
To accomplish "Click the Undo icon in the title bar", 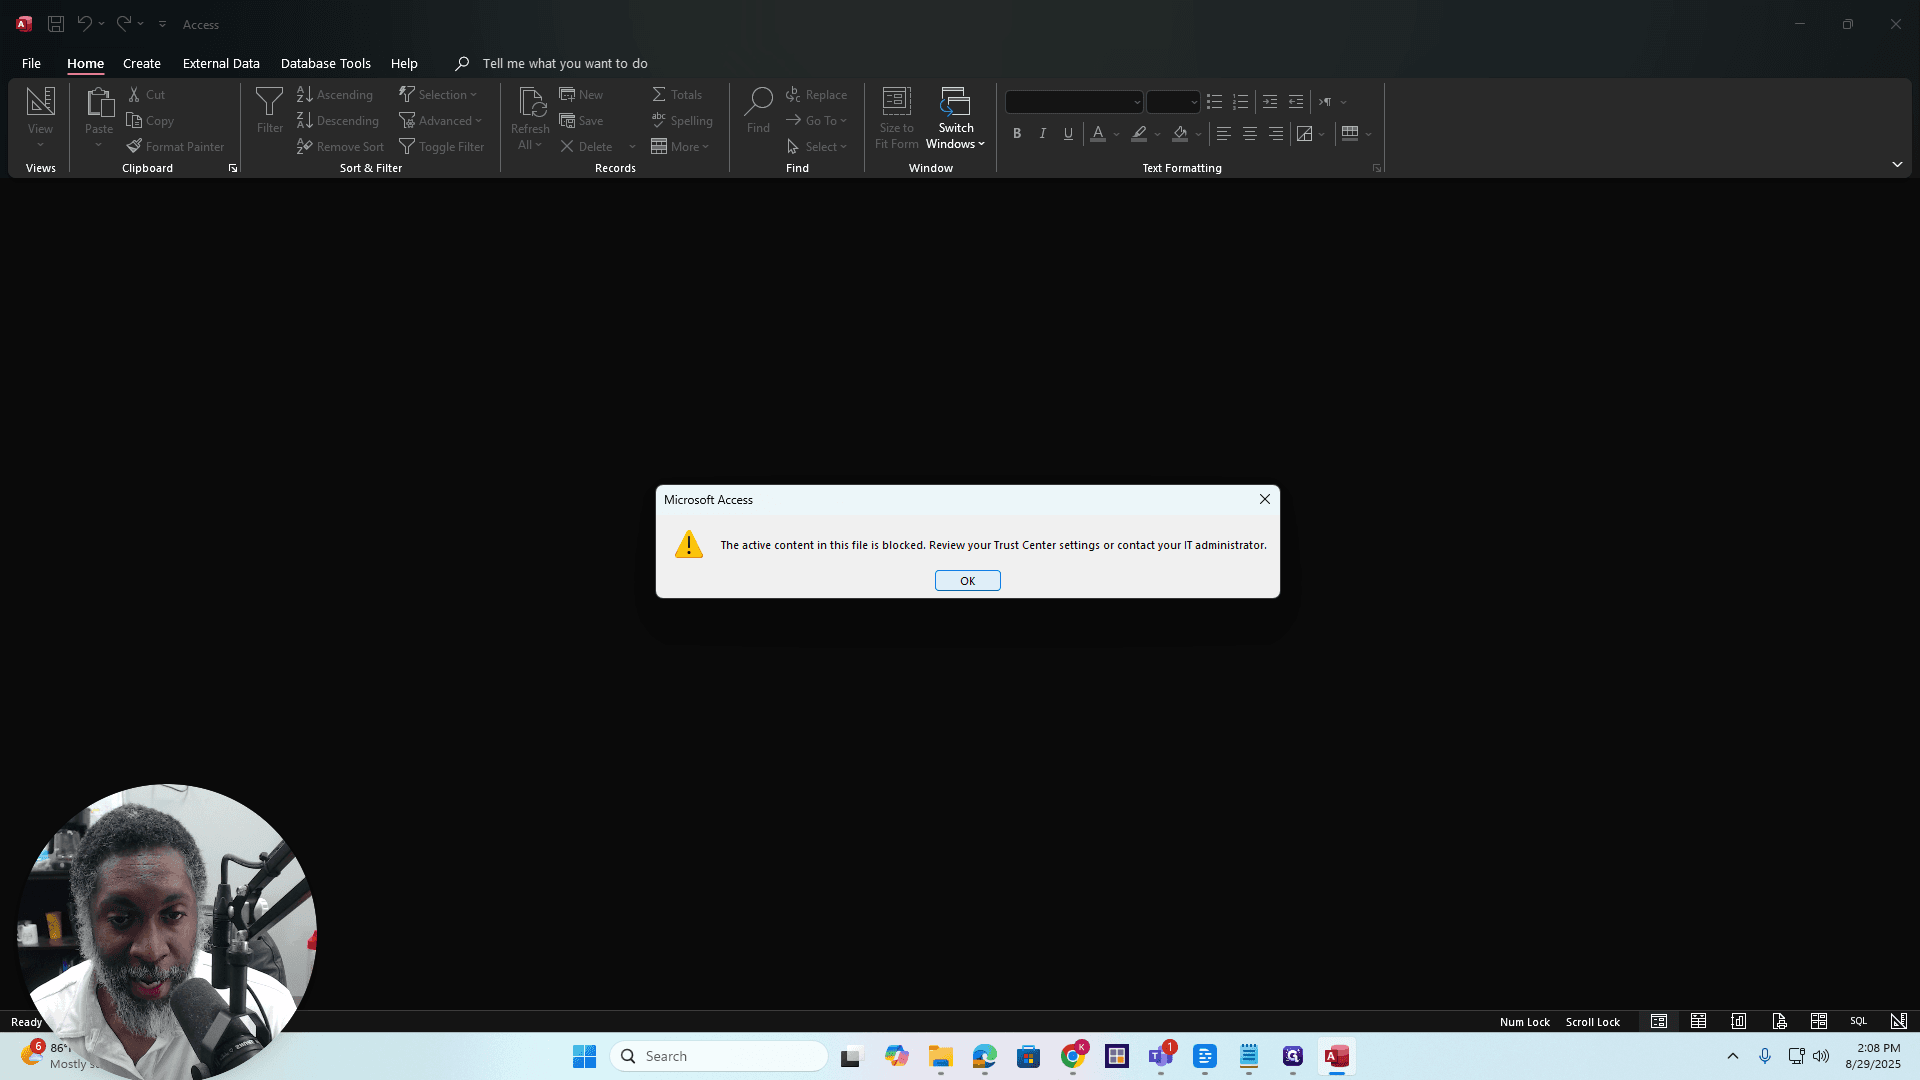I will coord(85,24).
